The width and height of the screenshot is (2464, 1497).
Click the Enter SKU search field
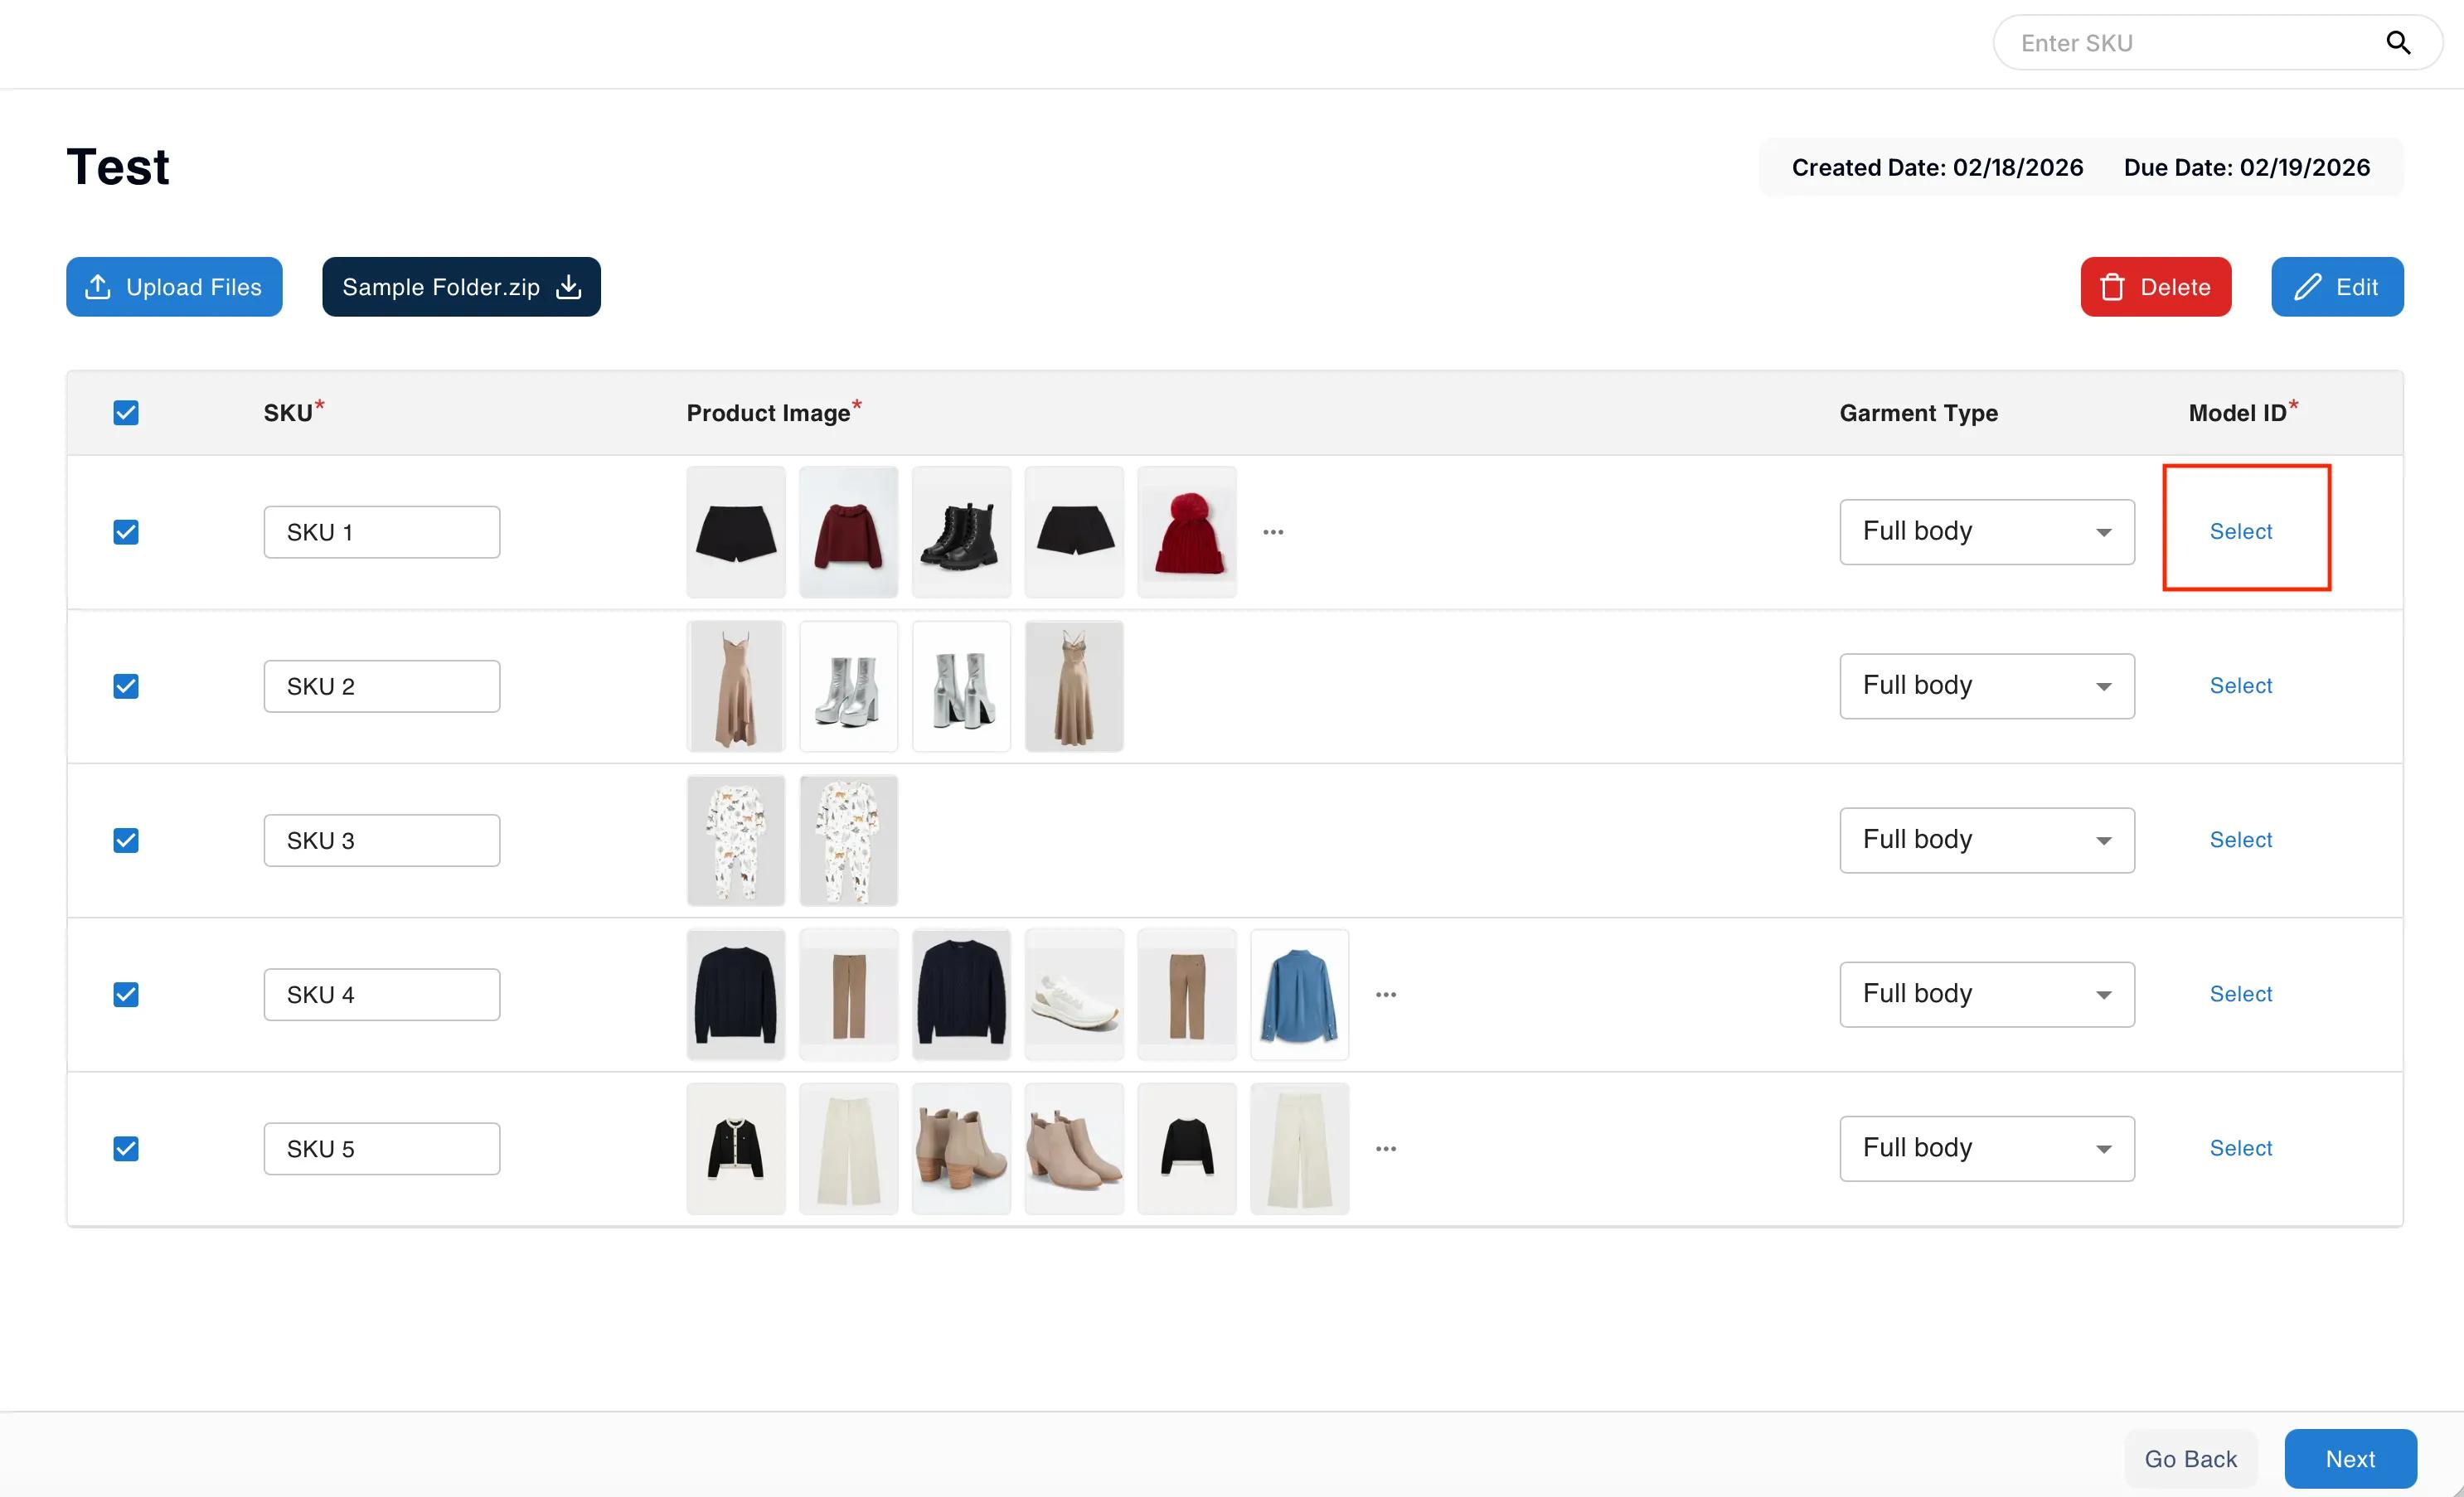[2216, 43]
